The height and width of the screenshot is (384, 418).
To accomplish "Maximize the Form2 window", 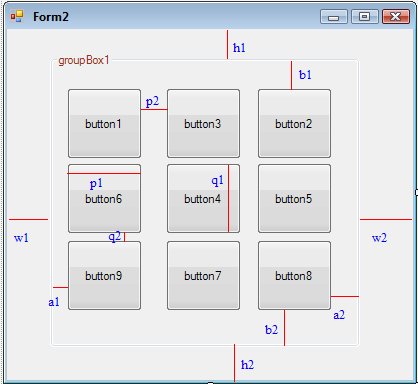I will (365, 17).
